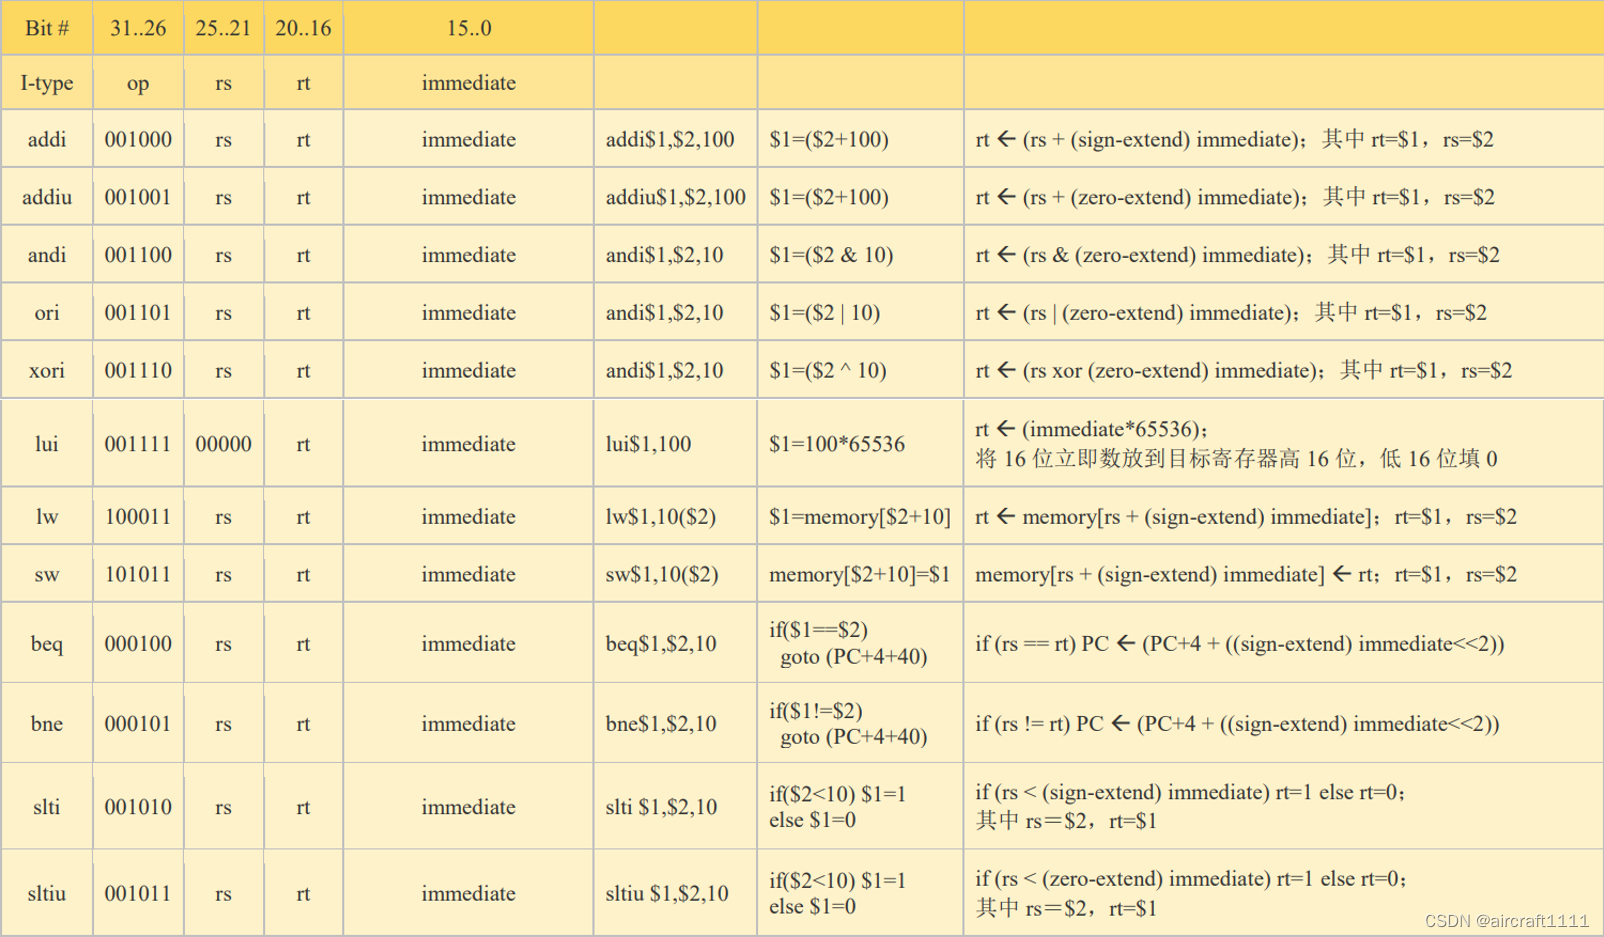
Task: Click example 'slti $1,$2,10'
Action: (661, 807)
